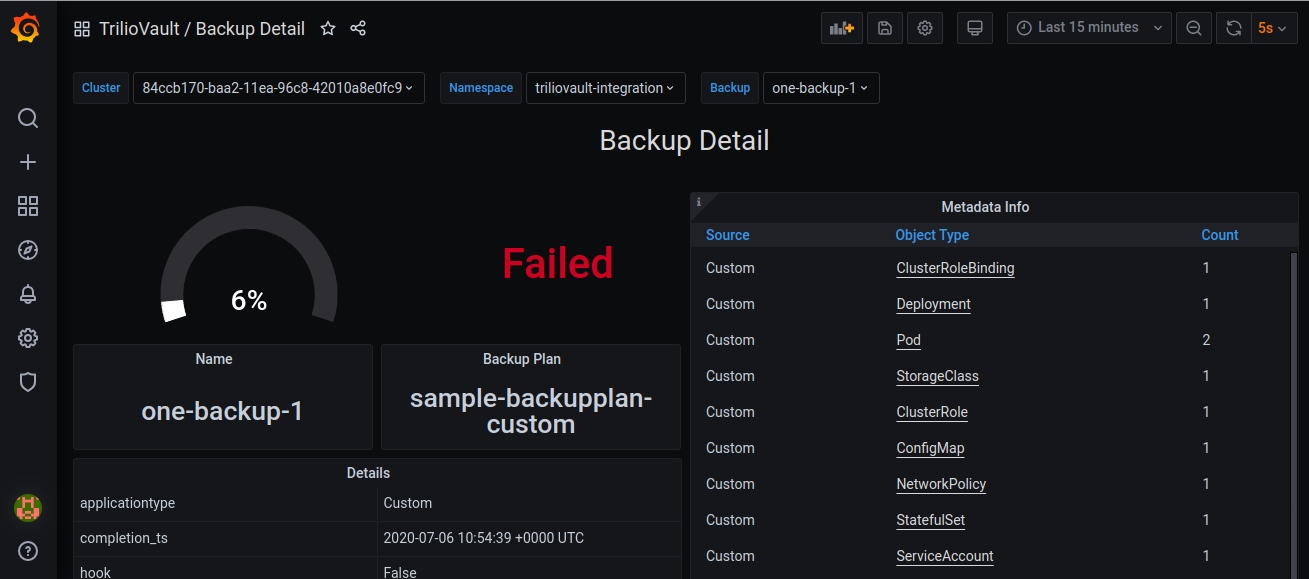The image size is (1309, 579).
Task: Follow the ClusterRoleBinding link
Action: 955,268
